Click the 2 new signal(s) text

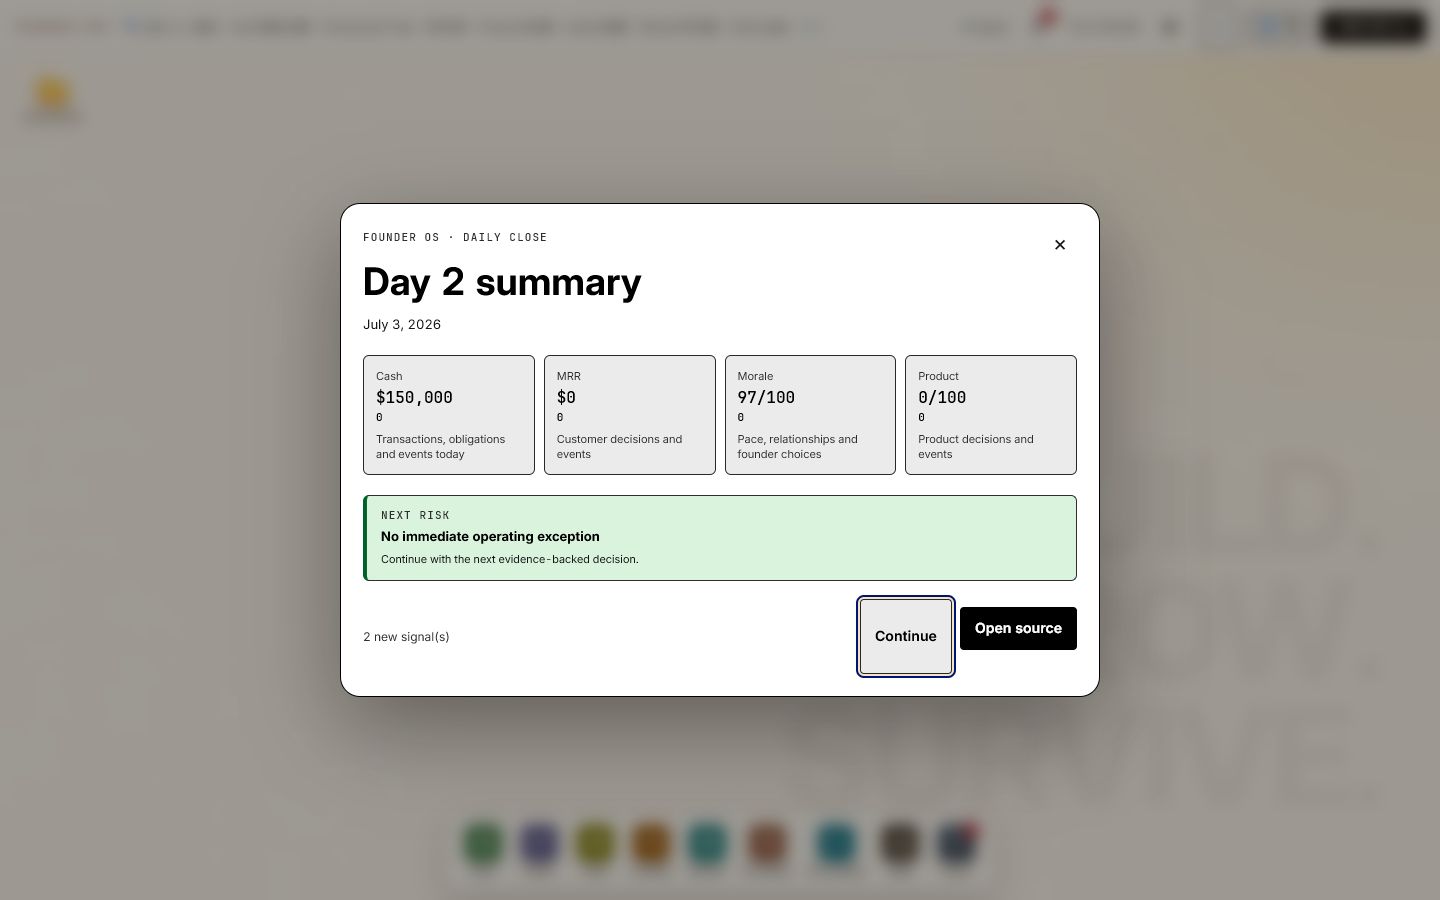click(406, 637)
